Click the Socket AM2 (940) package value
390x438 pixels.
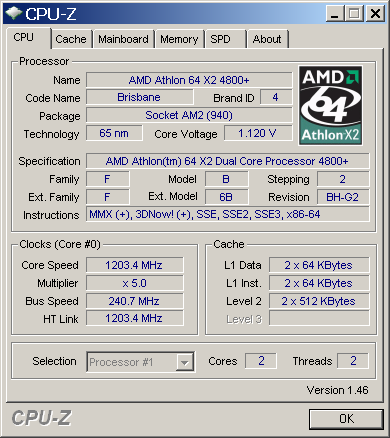(189, 115)
